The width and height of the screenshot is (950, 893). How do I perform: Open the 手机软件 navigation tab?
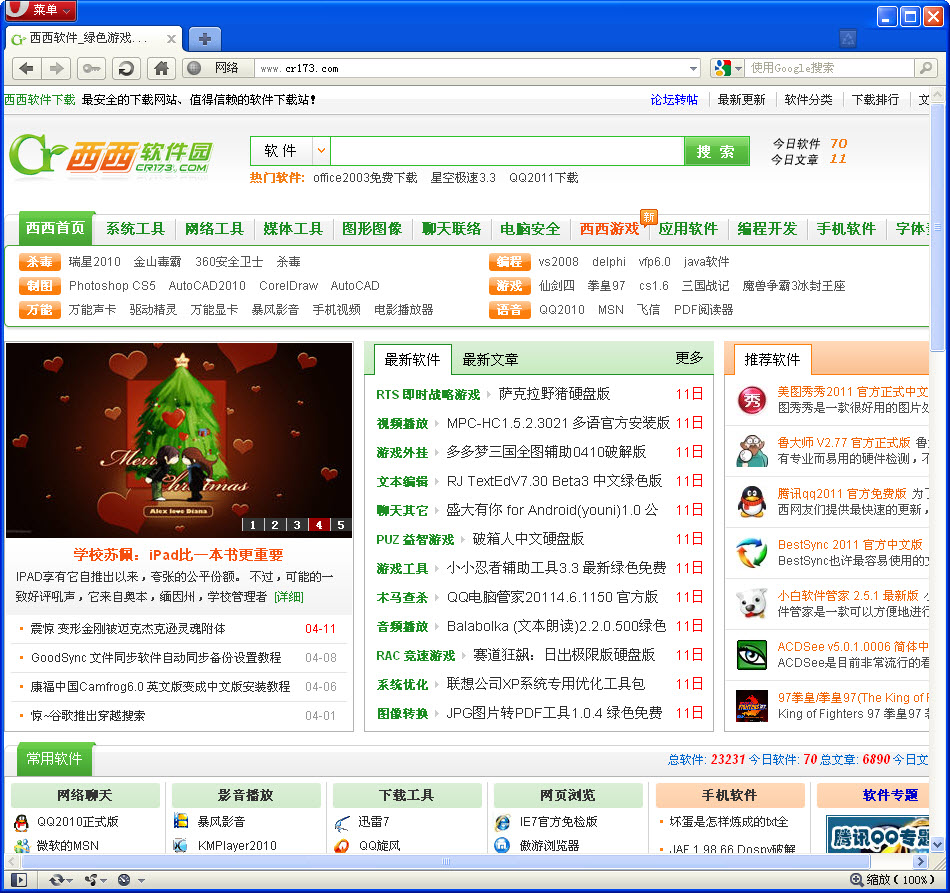pos(846,229)
